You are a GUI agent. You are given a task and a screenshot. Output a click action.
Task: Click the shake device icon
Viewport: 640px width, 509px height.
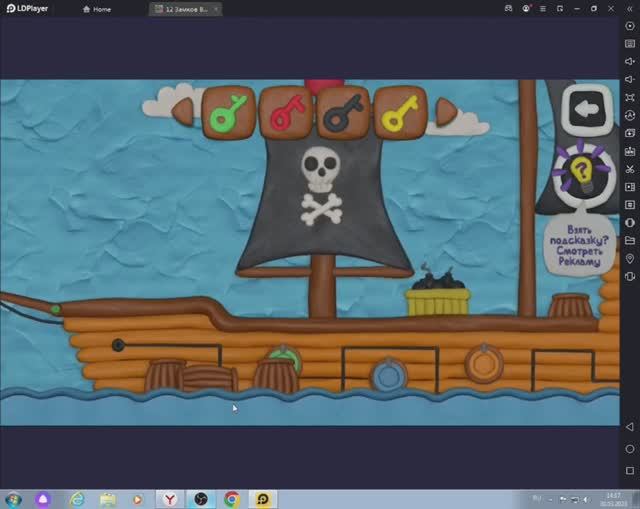[x=630, y=276]
